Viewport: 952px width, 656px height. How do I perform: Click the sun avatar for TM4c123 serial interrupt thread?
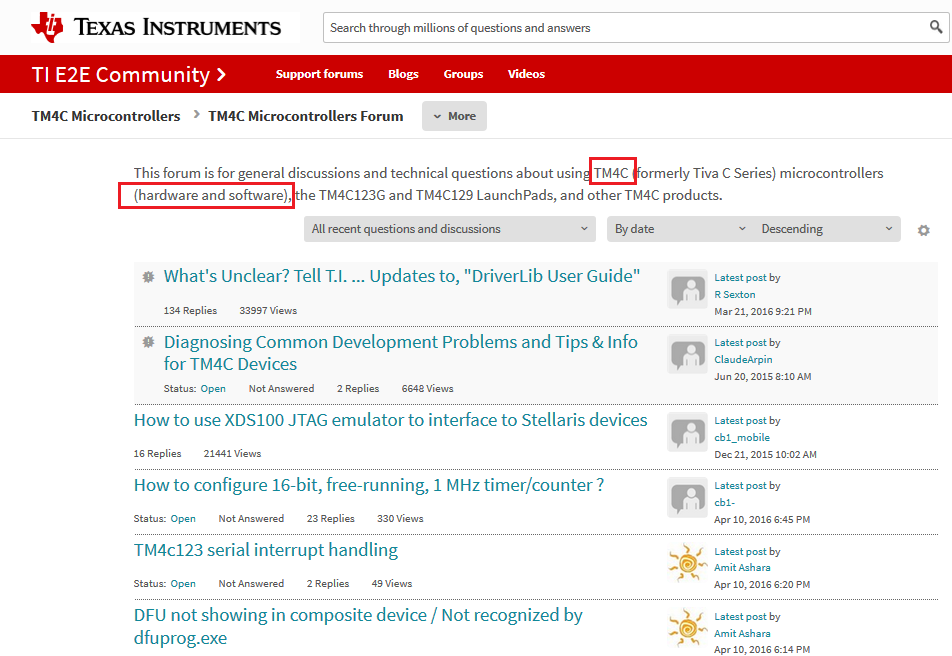tap(687, 562)
